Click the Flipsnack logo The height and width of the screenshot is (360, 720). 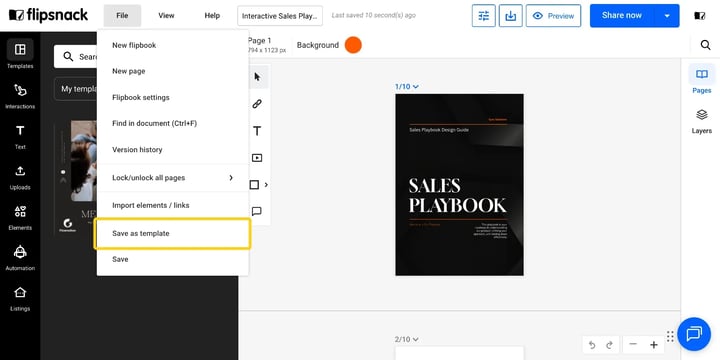(48, 15)
